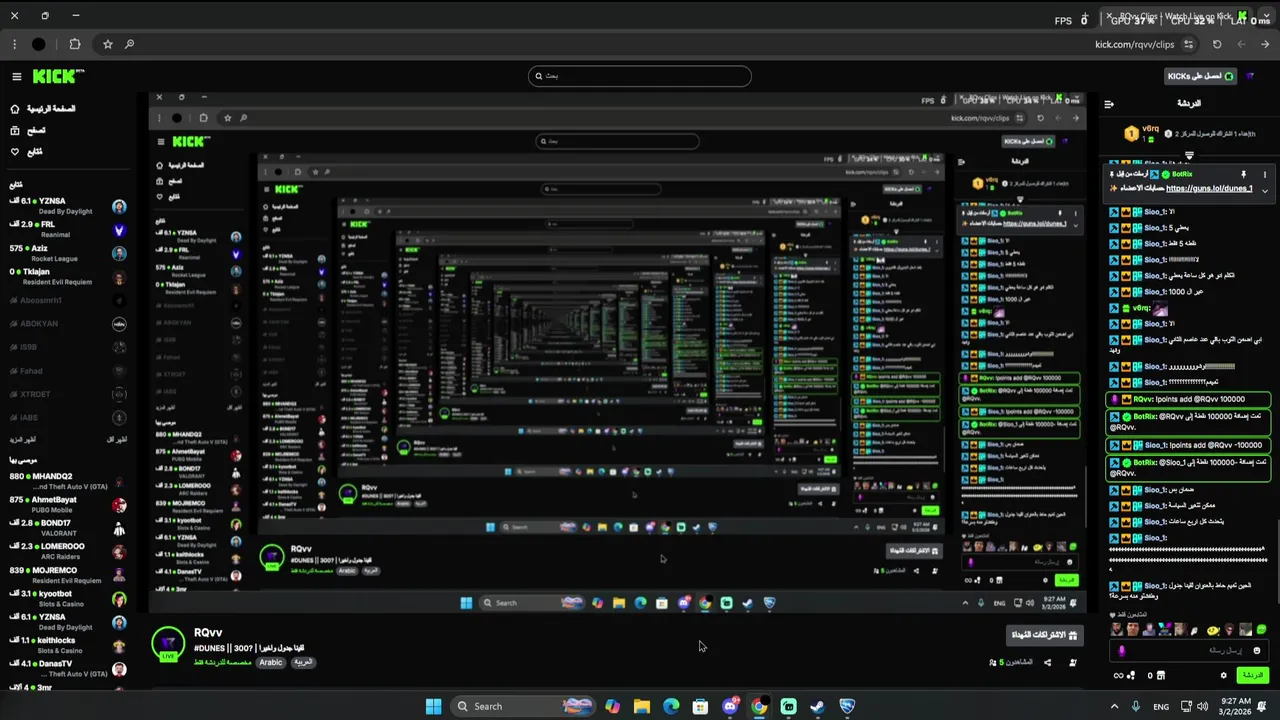Open the Kick hamburger sidebar menu
The width and height of the screenshot is (1280, 720).
[x=16, y=76]
